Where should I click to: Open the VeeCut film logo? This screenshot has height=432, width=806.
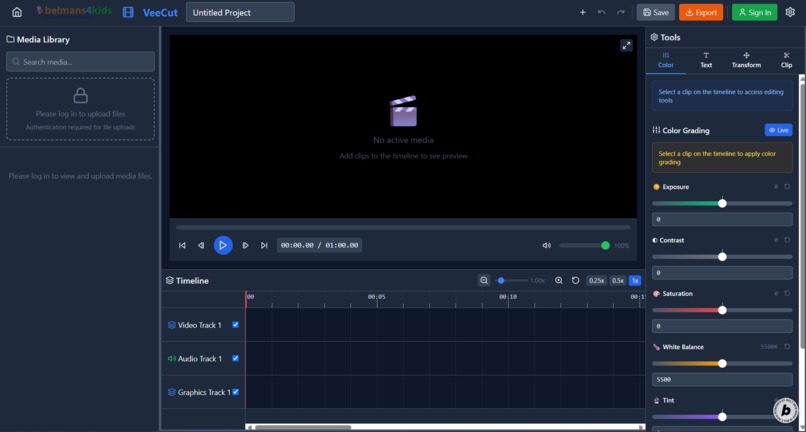click(128, 12)
